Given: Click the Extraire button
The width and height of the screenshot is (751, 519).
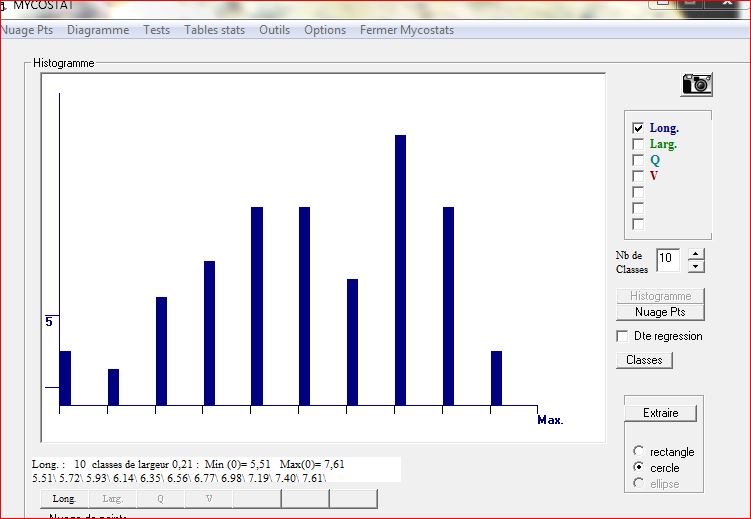Looking at the screenshot, I should [x=660, y=413].
